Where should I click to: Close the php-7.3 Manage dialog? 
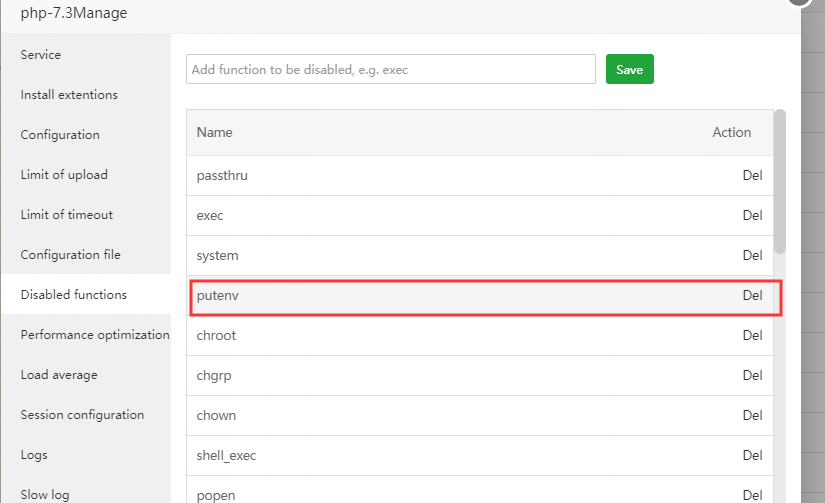click(x=798, y=2)
